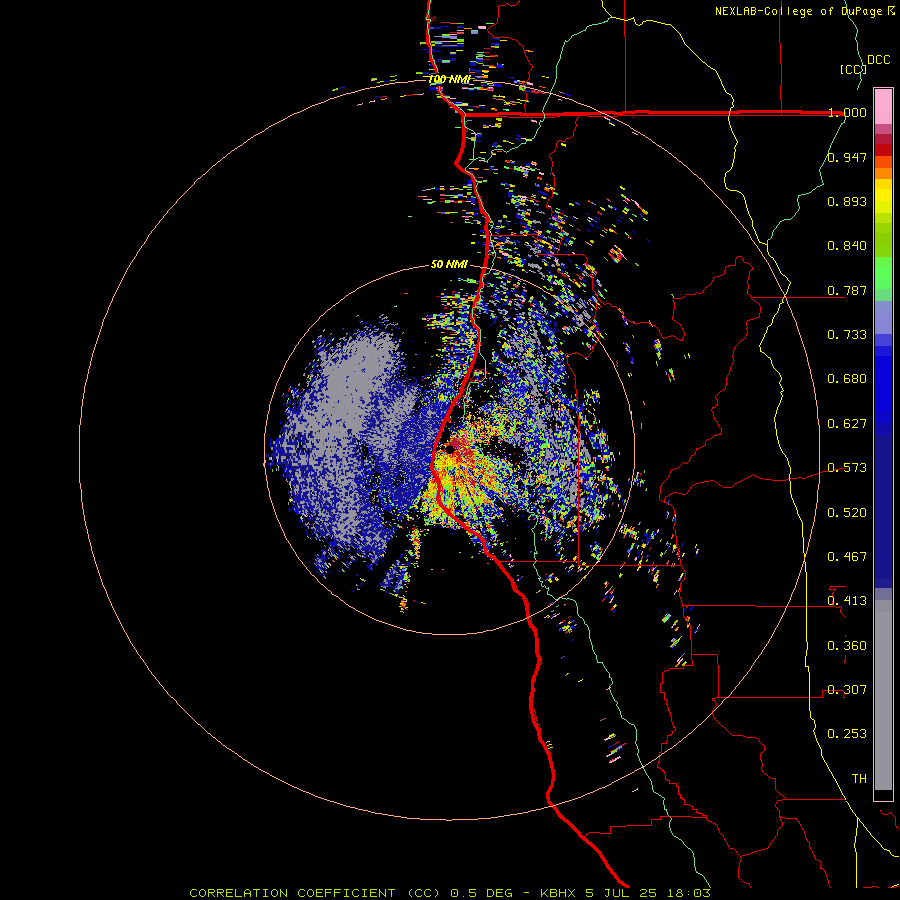Click the 0.413 legend value

pos(847,601)
